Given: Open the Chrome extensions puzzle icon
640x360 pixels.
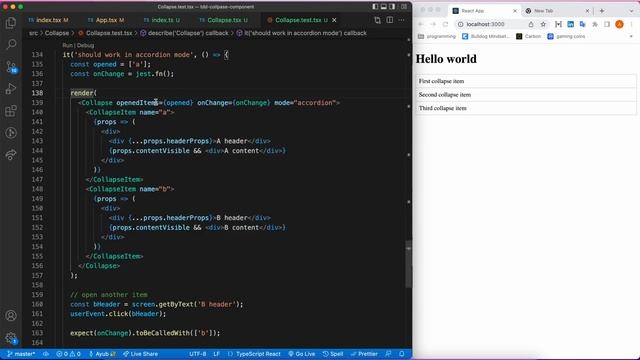Looking at the screenshot, I should [x=595, y=24].
